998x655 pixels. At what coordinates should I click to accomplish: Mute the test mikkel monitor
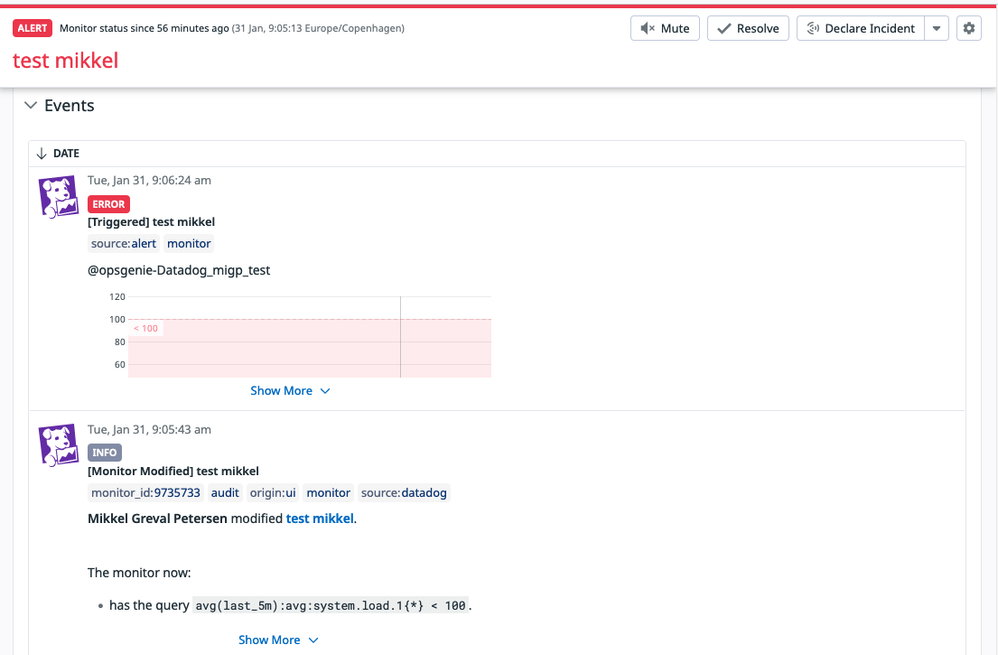point(664,28)
